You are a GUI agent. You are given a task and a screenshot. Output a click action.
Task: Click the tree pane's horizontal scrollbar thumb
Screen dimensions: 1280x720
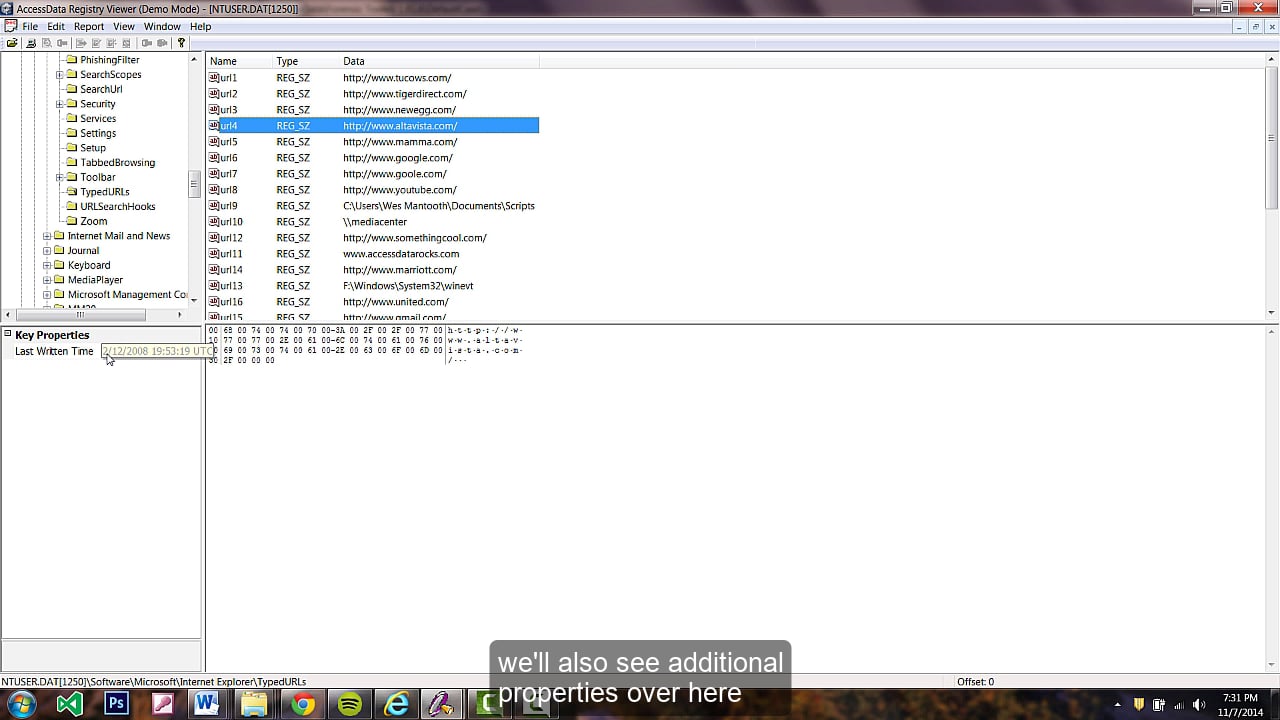coord(80,315)
